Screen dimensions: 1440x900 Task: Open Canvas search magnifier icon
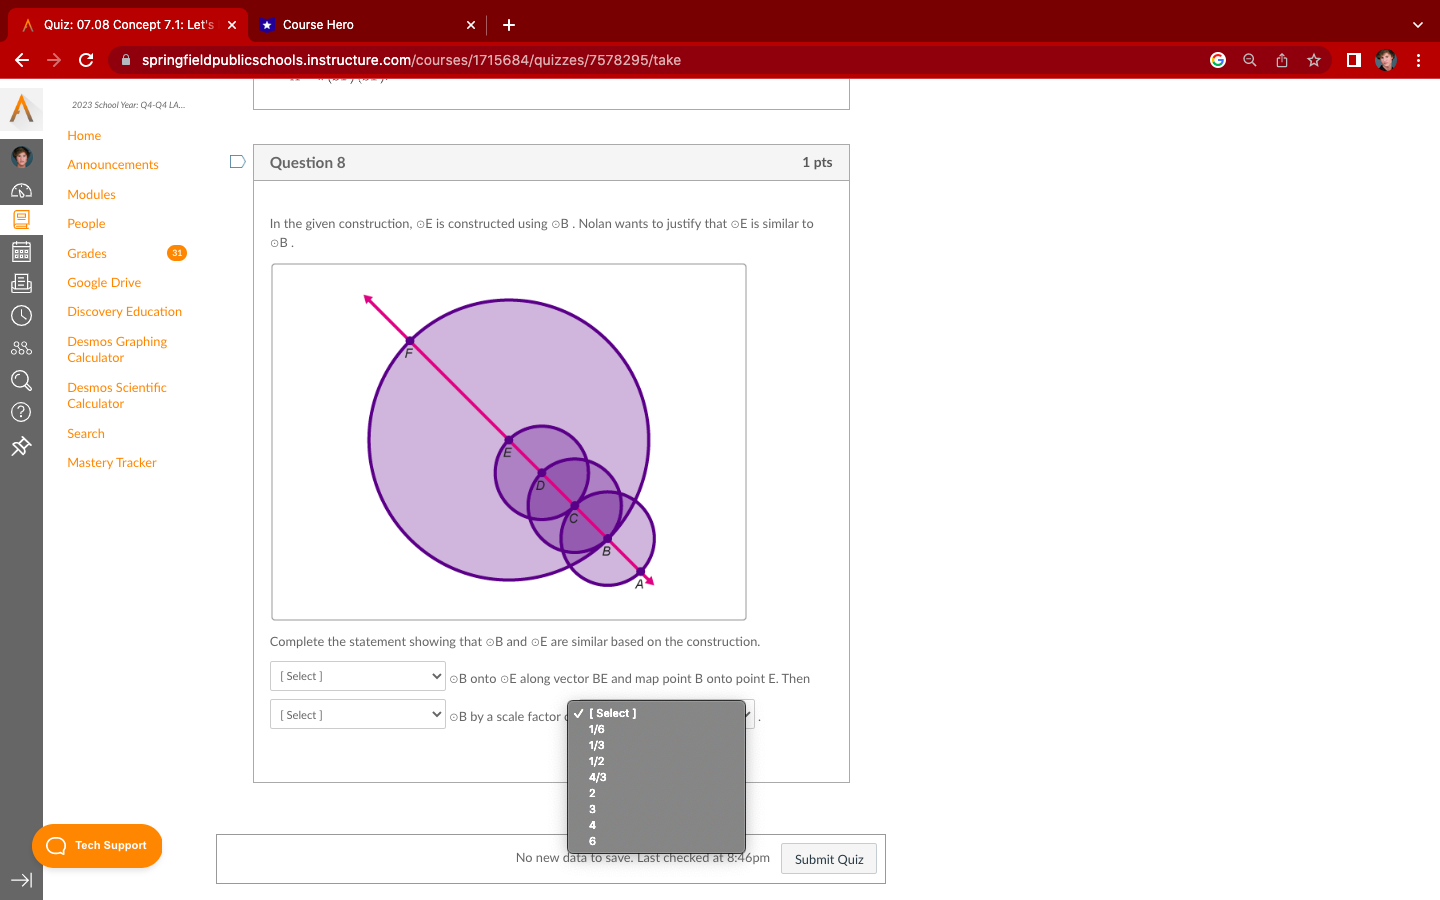pyautogui.click(x=21, y=380)
